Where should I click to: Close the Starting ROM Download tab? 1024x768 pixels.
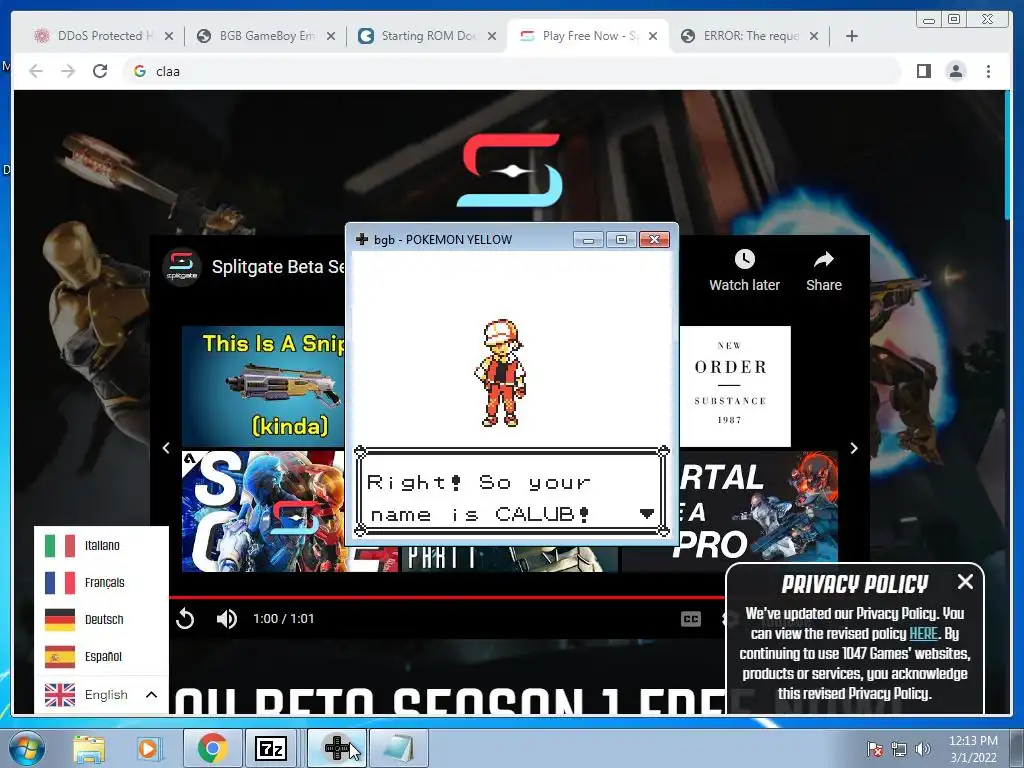492,36
